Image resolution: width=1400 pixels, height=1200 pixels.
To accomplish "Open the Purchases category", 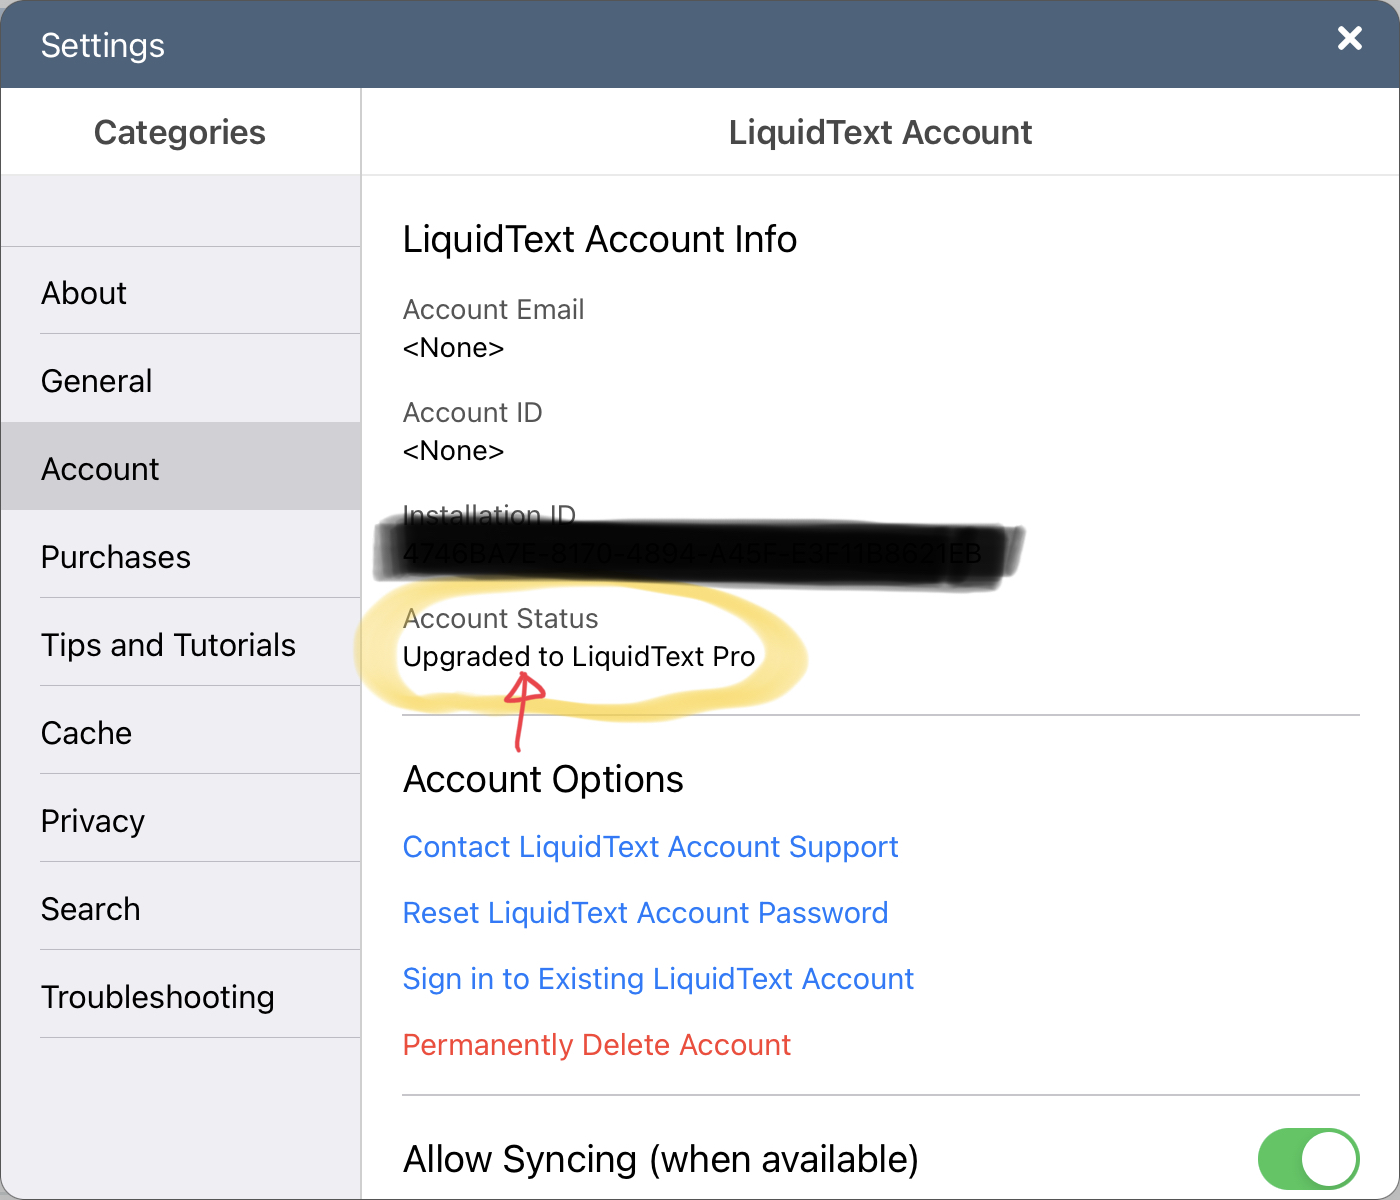I will (181, 557).
